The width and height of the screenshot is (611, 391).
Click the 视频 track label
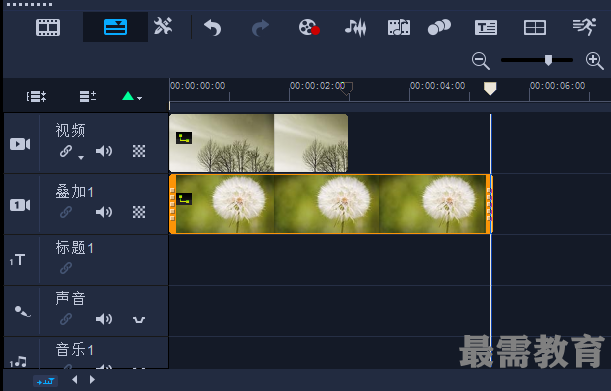point(70,130)
